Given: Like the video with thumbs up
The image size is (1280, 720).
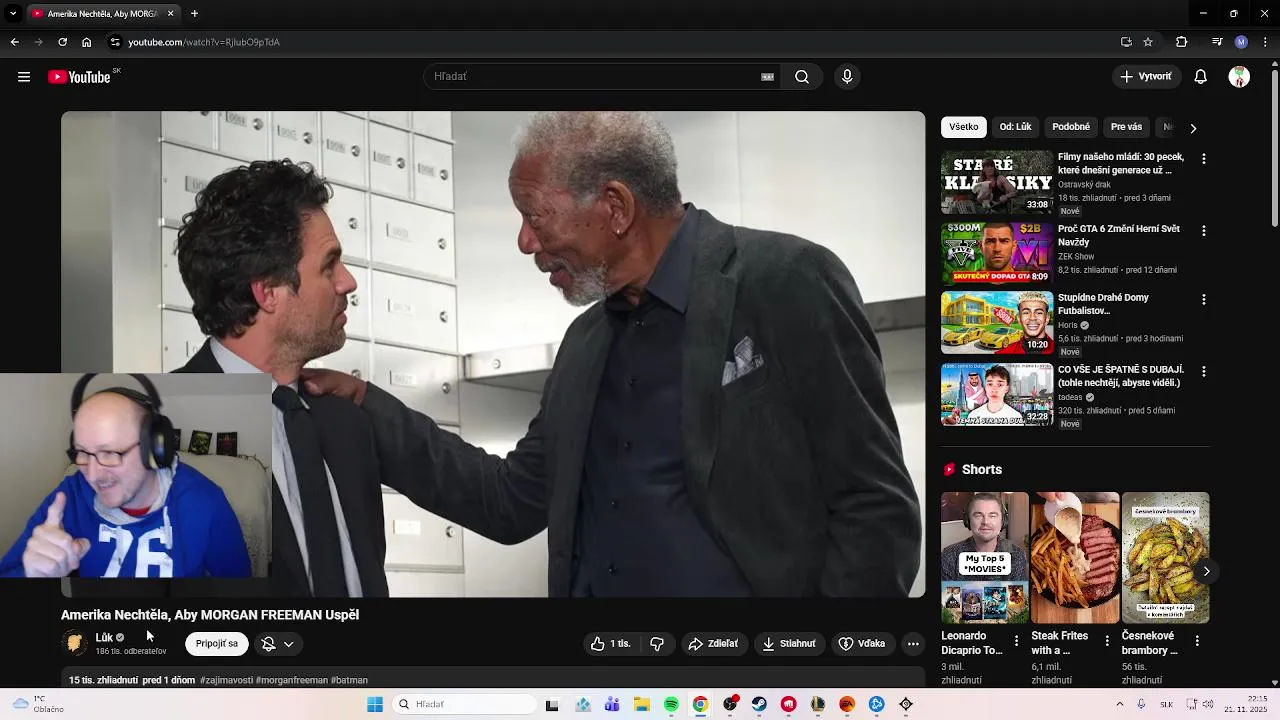Looking at the screenshot, I should point(610,644).
